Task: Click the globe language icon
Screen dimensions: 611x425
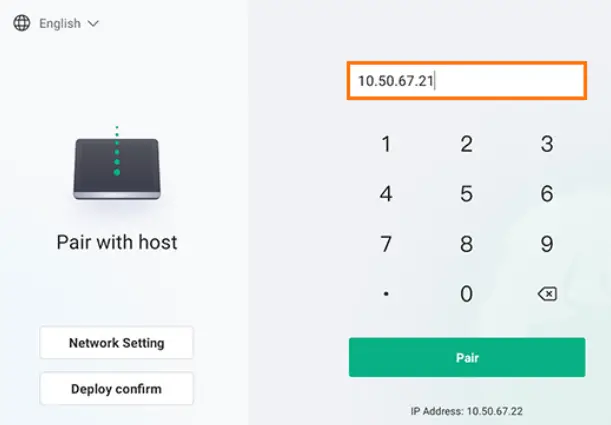Action: (22, 23)
